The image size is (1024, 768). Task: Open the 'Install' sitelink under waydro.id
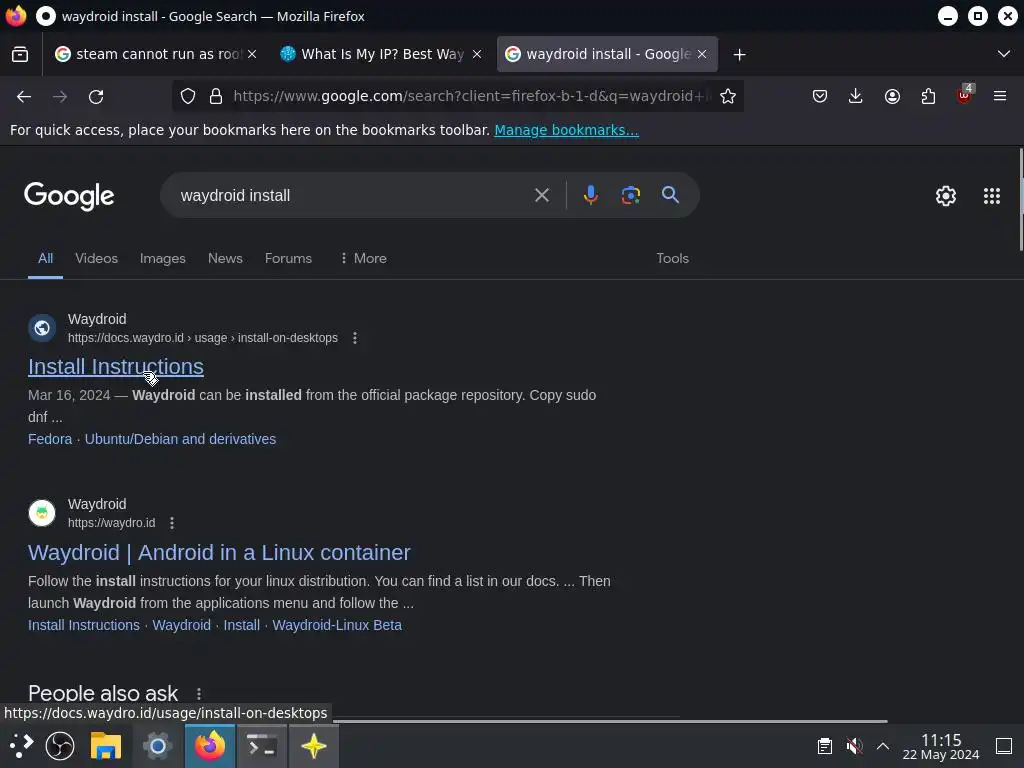pos(242,625)
